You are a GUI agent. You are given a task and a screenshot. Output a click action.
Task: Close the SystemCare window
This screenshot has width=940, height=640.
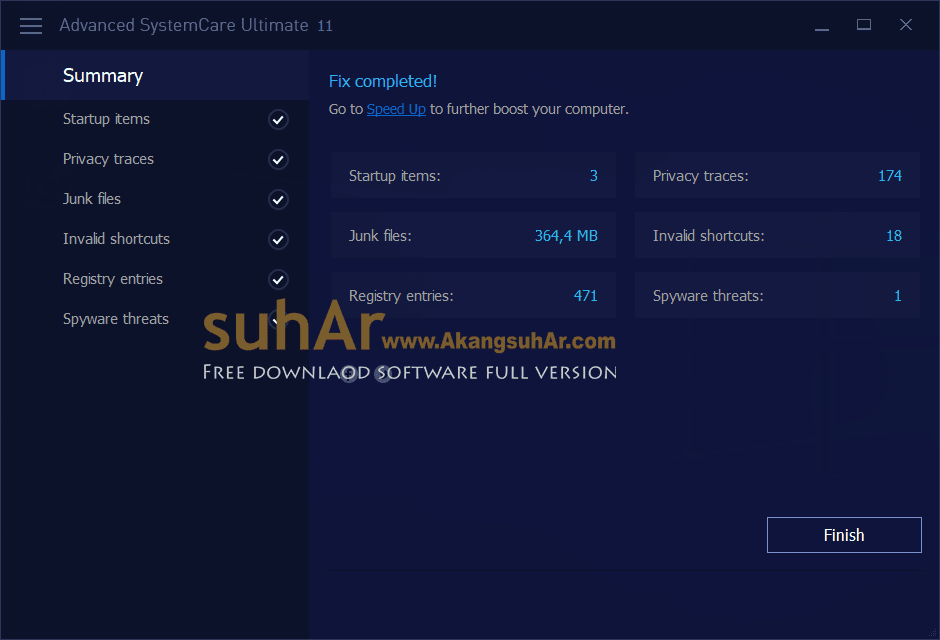[906, 25]
